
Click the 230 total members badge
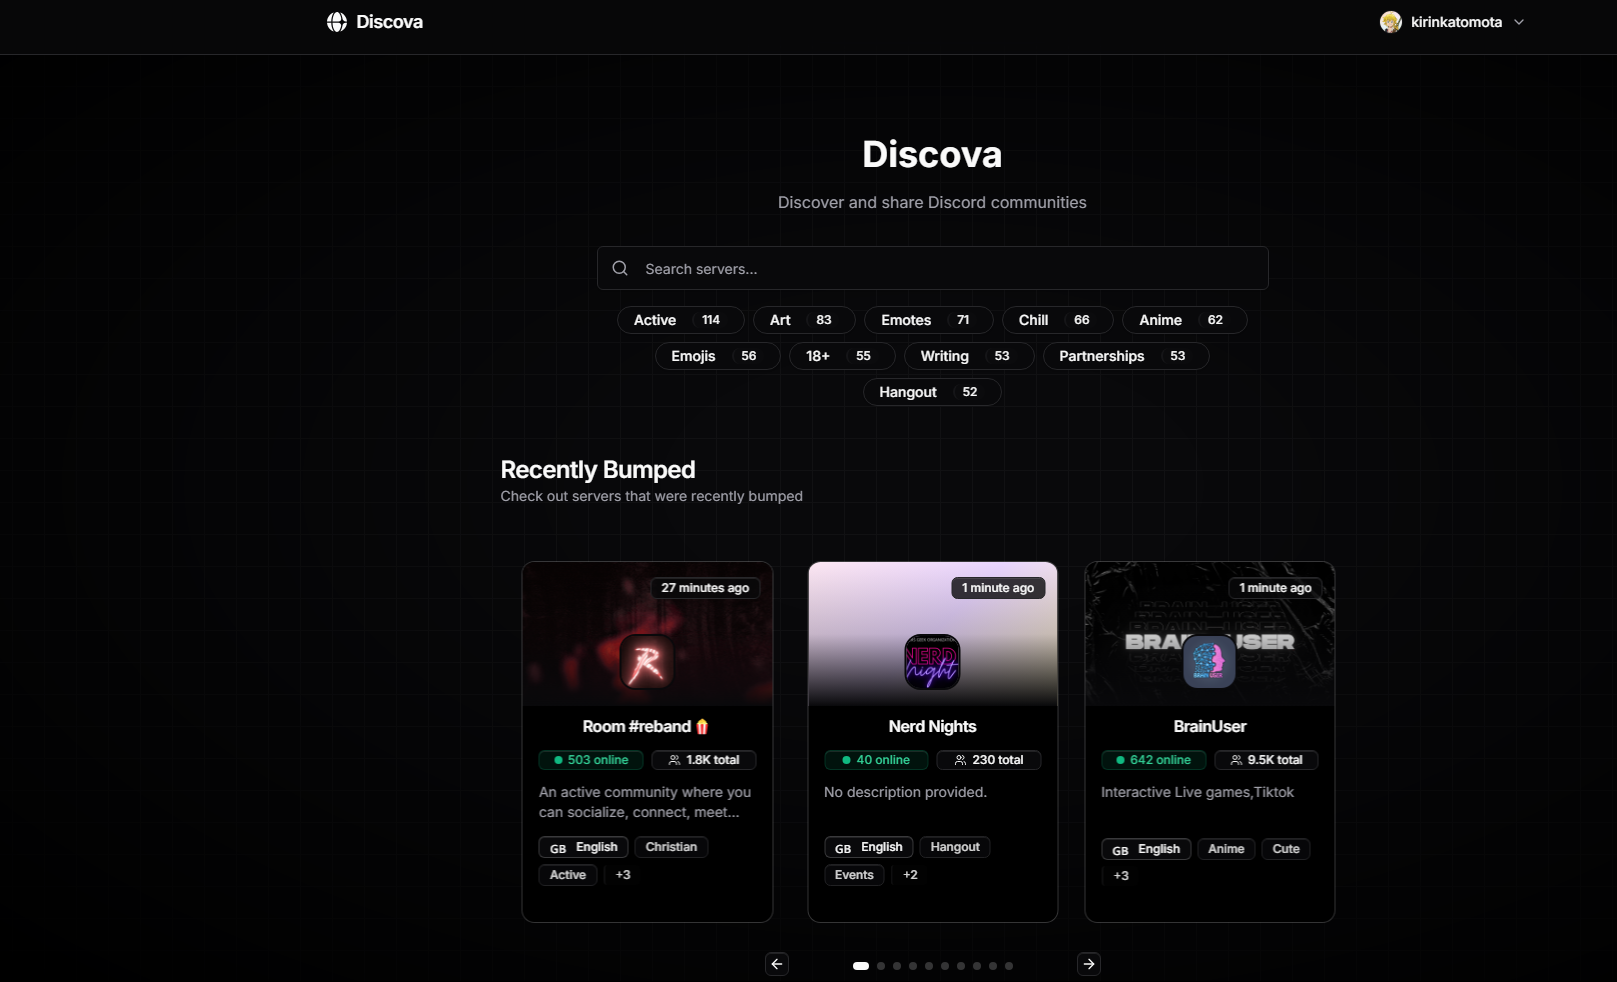[989, 760]
